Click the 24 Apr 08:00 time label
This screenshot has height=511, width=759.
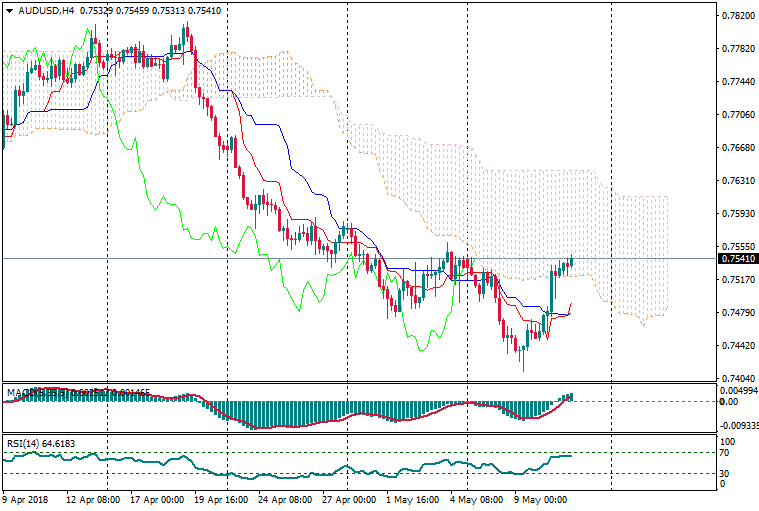tap(283, 498)
